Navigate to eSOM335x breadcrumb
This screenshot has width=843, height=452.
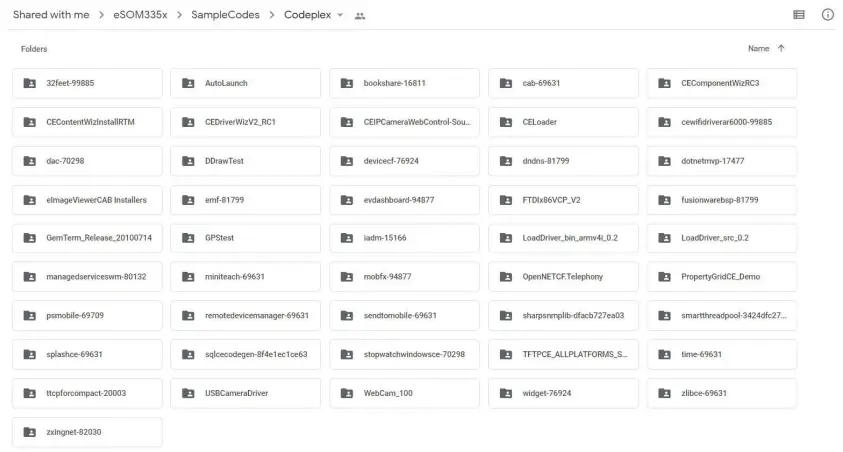point(140,15)
